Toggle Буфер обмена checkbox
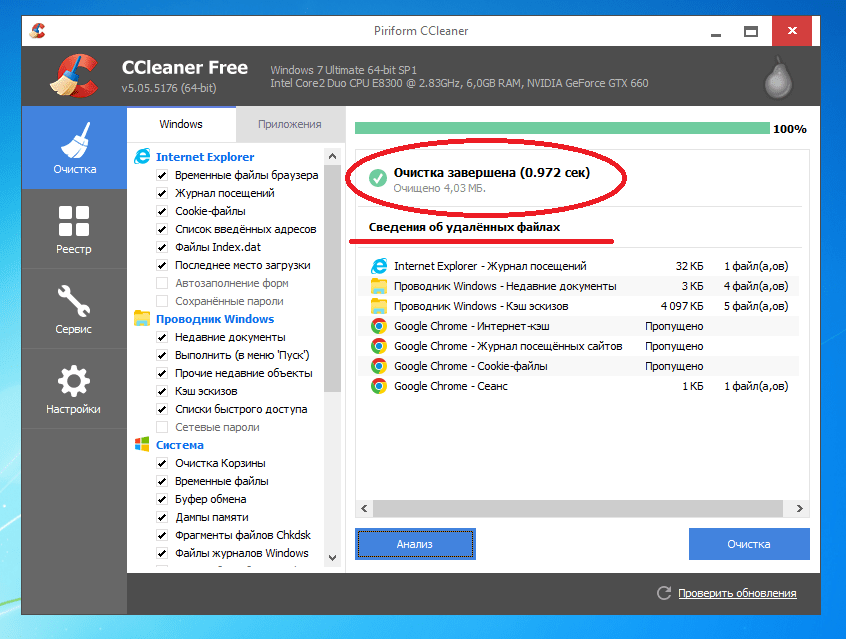This screenshot has height=639, width=846. [x=162, y=499]
